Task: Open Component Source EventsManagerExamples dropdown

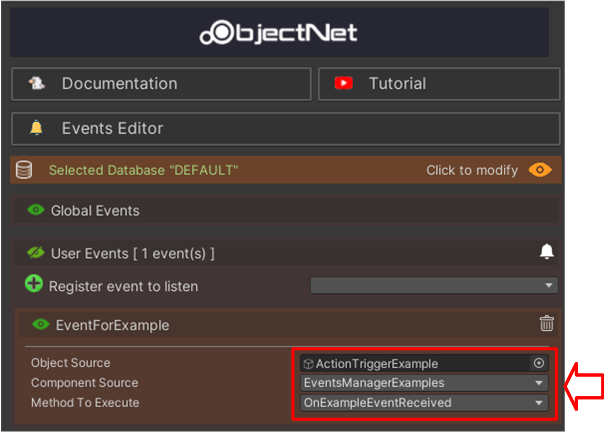Action: [x=425, y=383]
